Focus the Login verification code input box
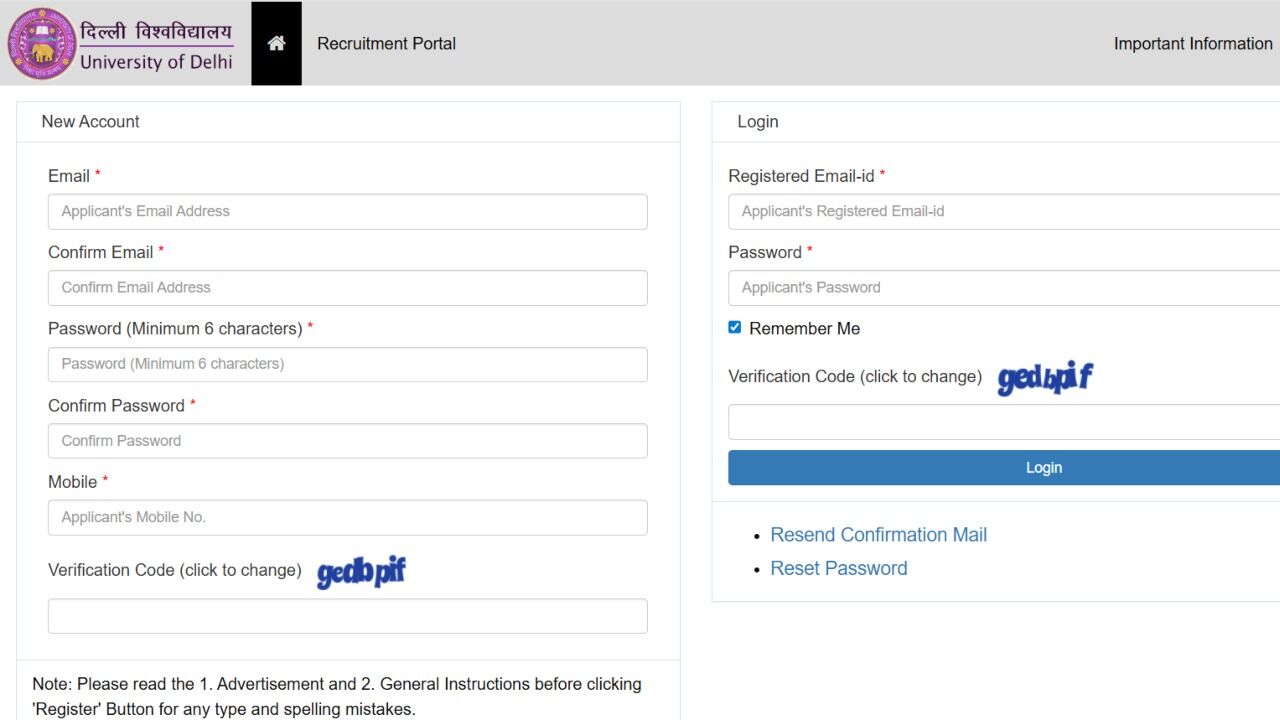The image size is (1280, 720). pos(1003,422)
